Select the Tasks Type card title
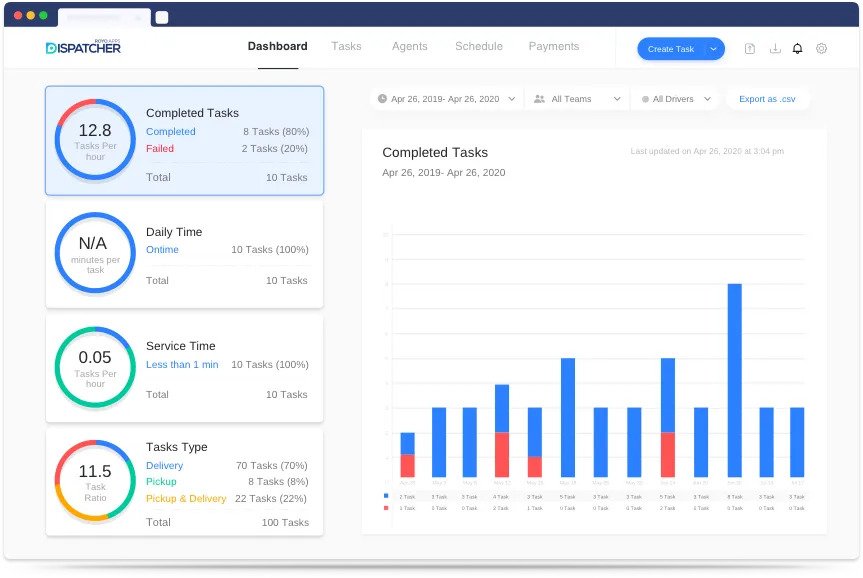This screenshot has height=578, width=863. click(x=177, y=447)
